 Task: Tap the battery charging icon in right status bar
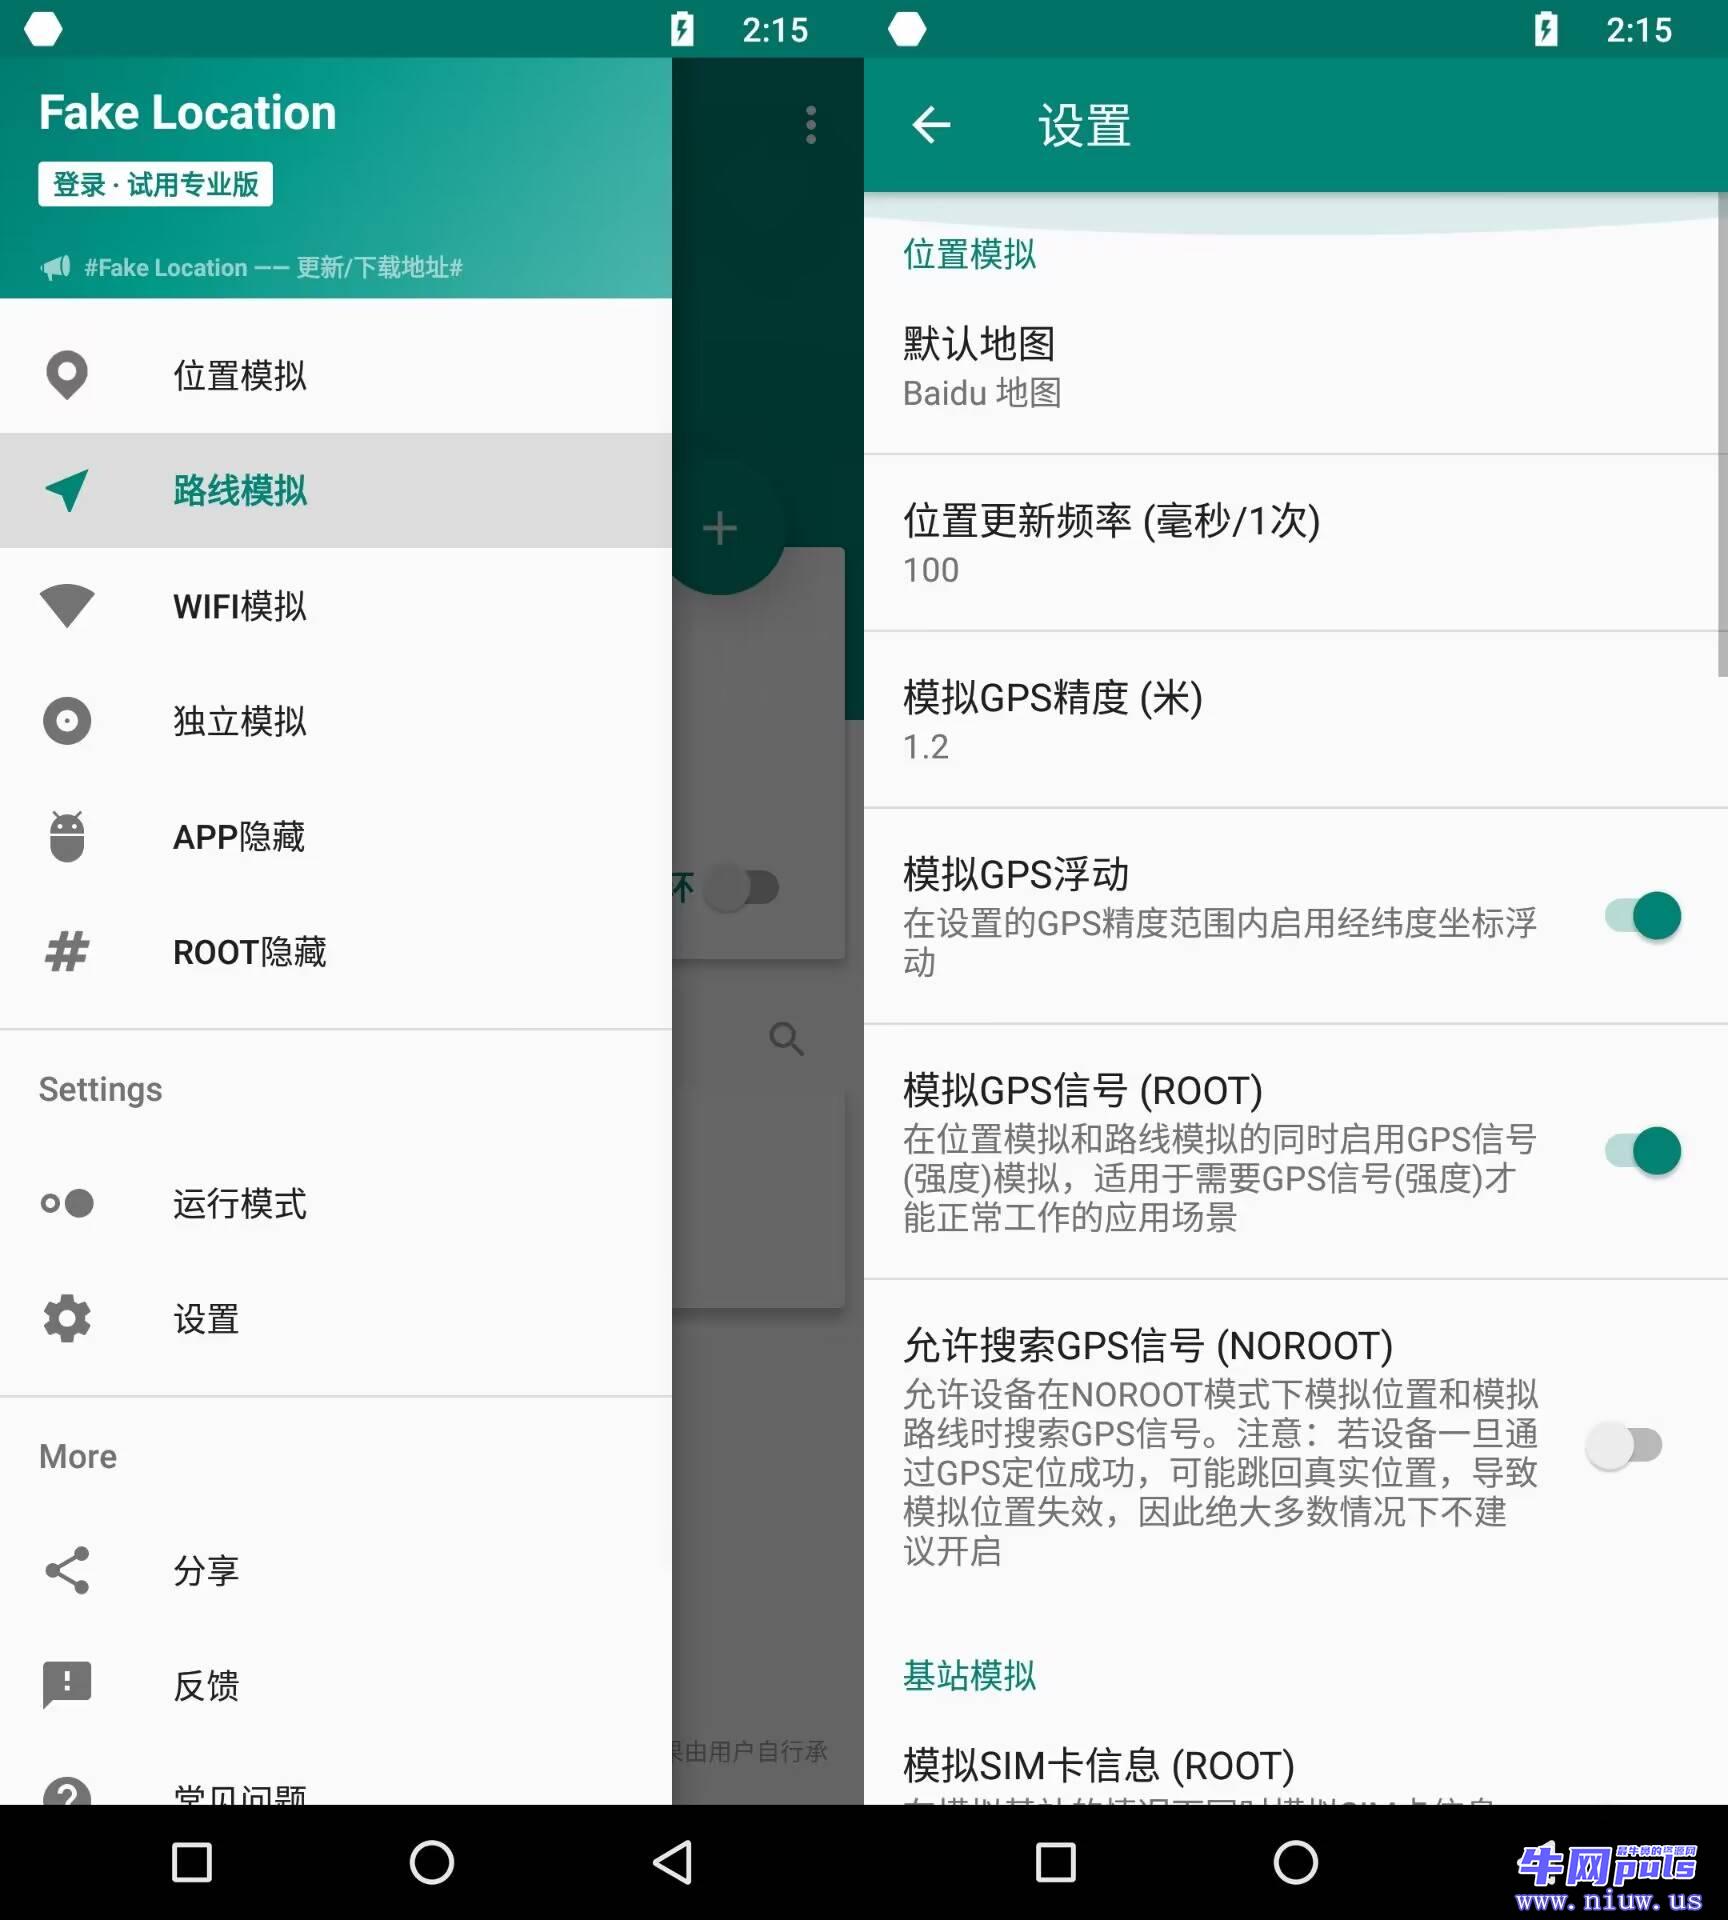[1546, 29]
